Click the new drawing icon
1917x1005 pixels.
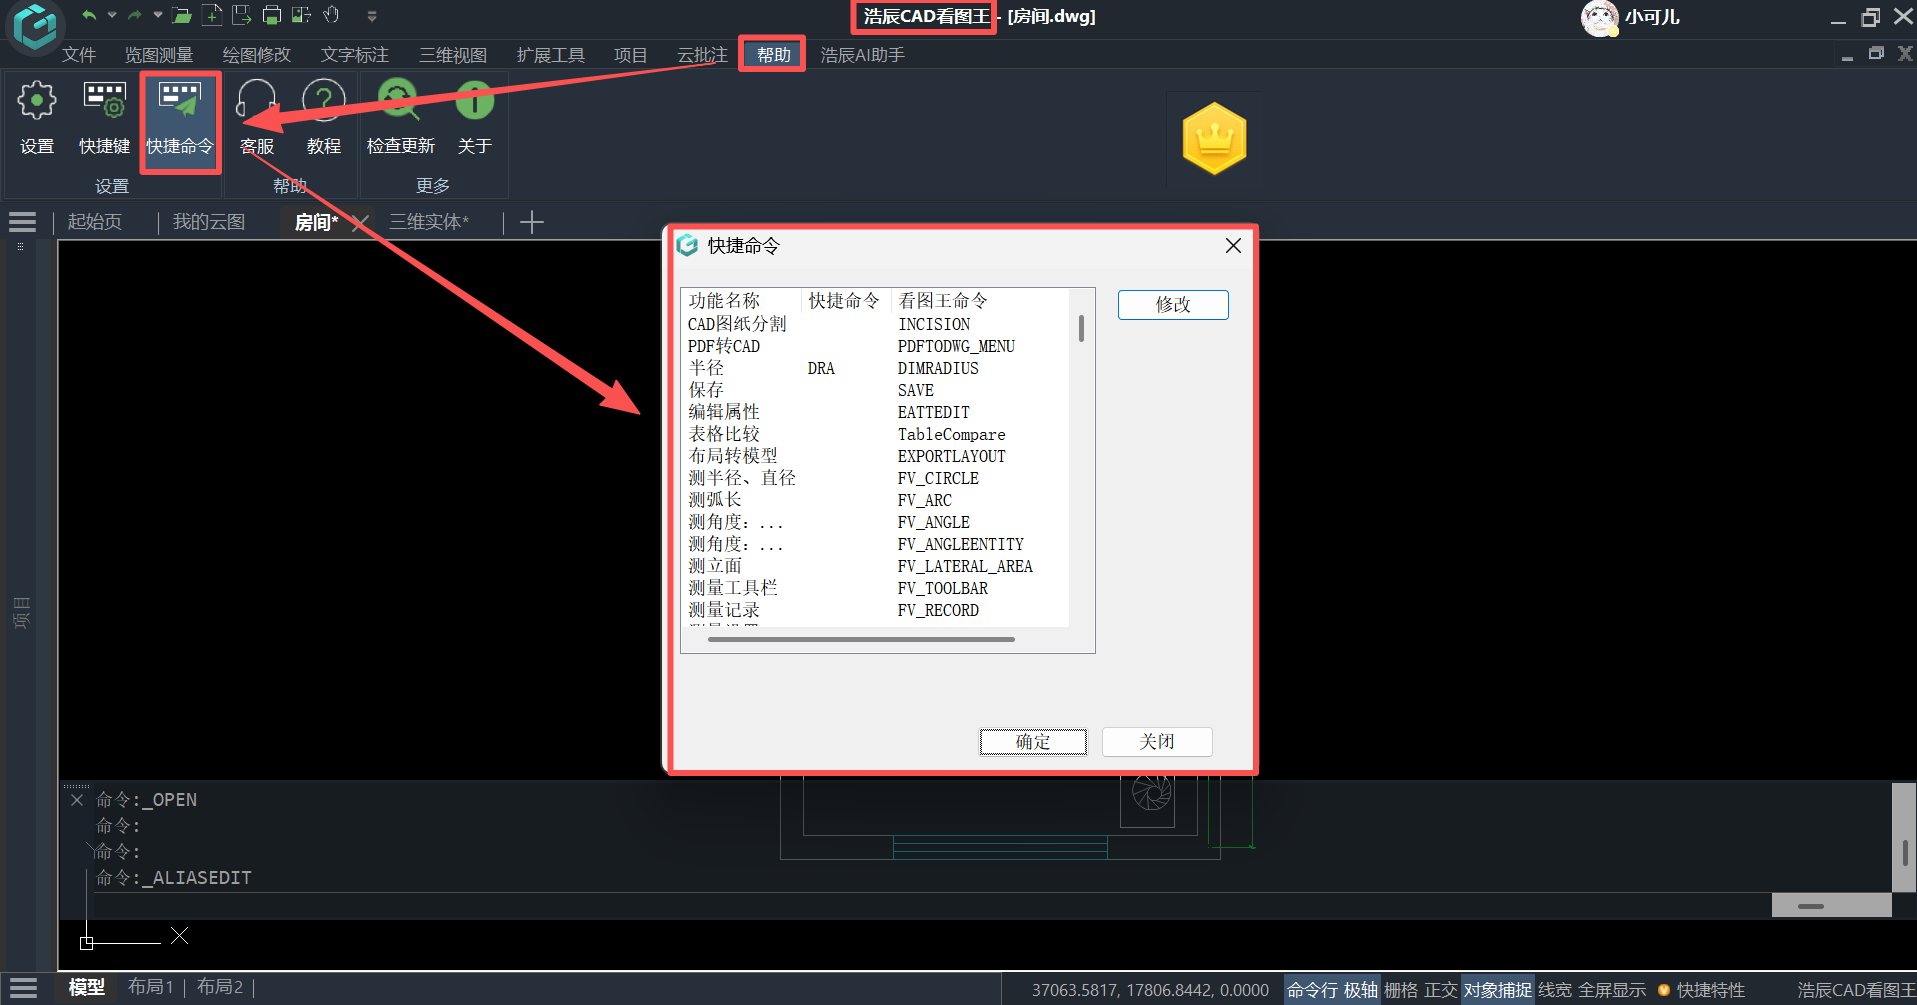tap(212, 15)
